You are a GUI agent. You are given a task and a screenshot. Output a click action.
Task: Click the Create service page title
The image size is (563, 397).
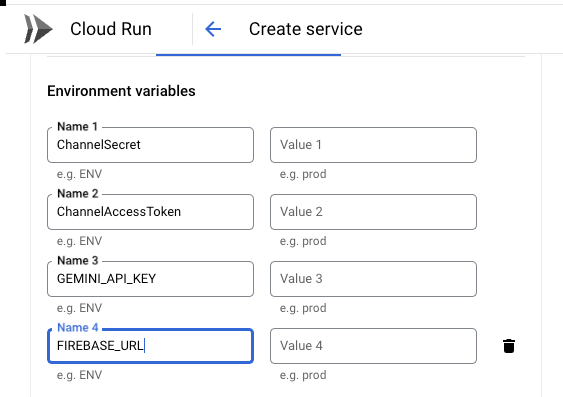coord(306,29)
